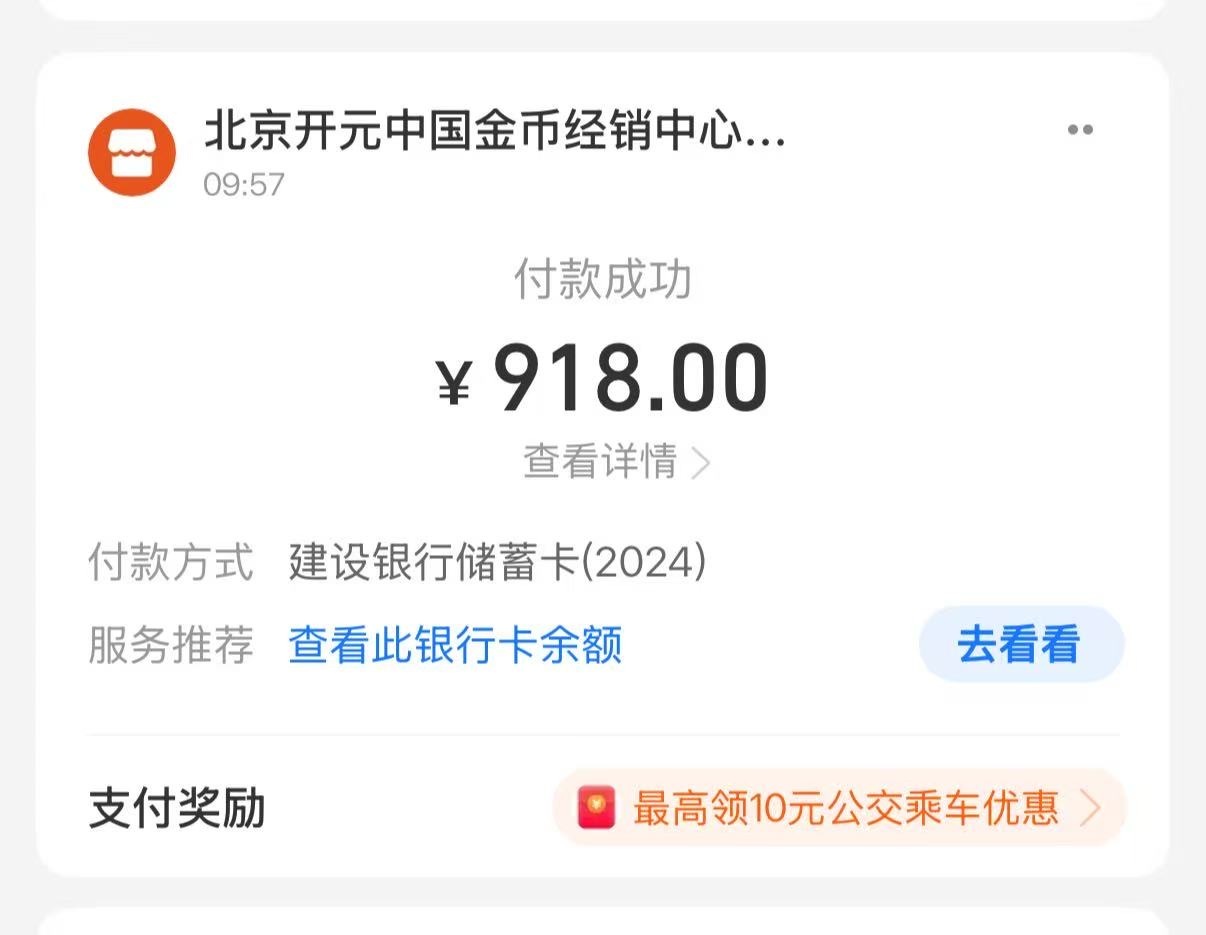Tap the next message card at the bottom
The image size is (1206, 935).
click(x=602, y=923)
